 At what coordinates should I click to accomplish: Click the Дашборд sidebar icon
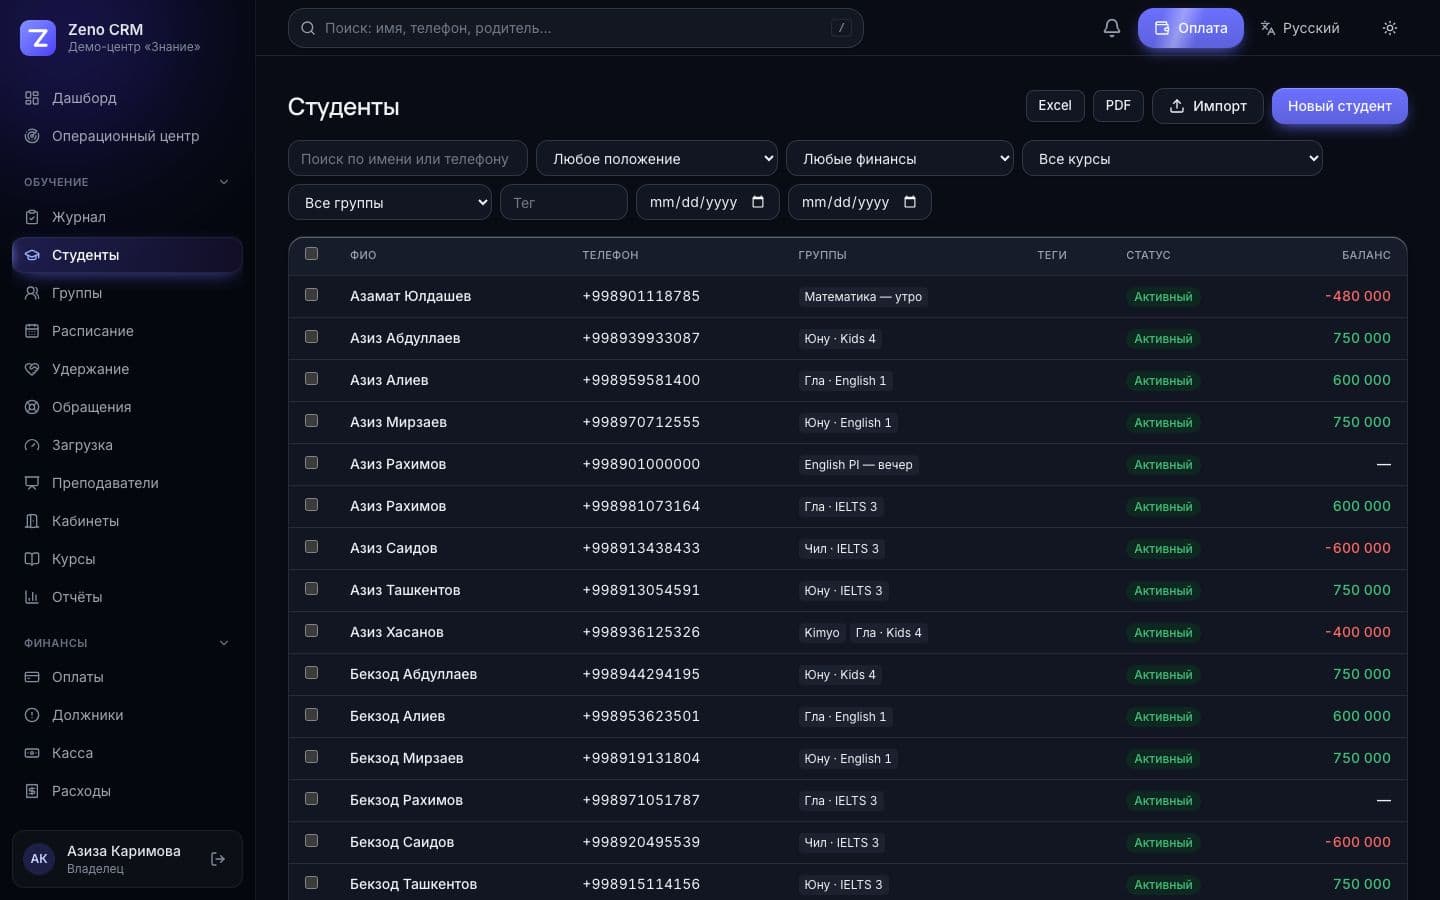click(32, 98)
